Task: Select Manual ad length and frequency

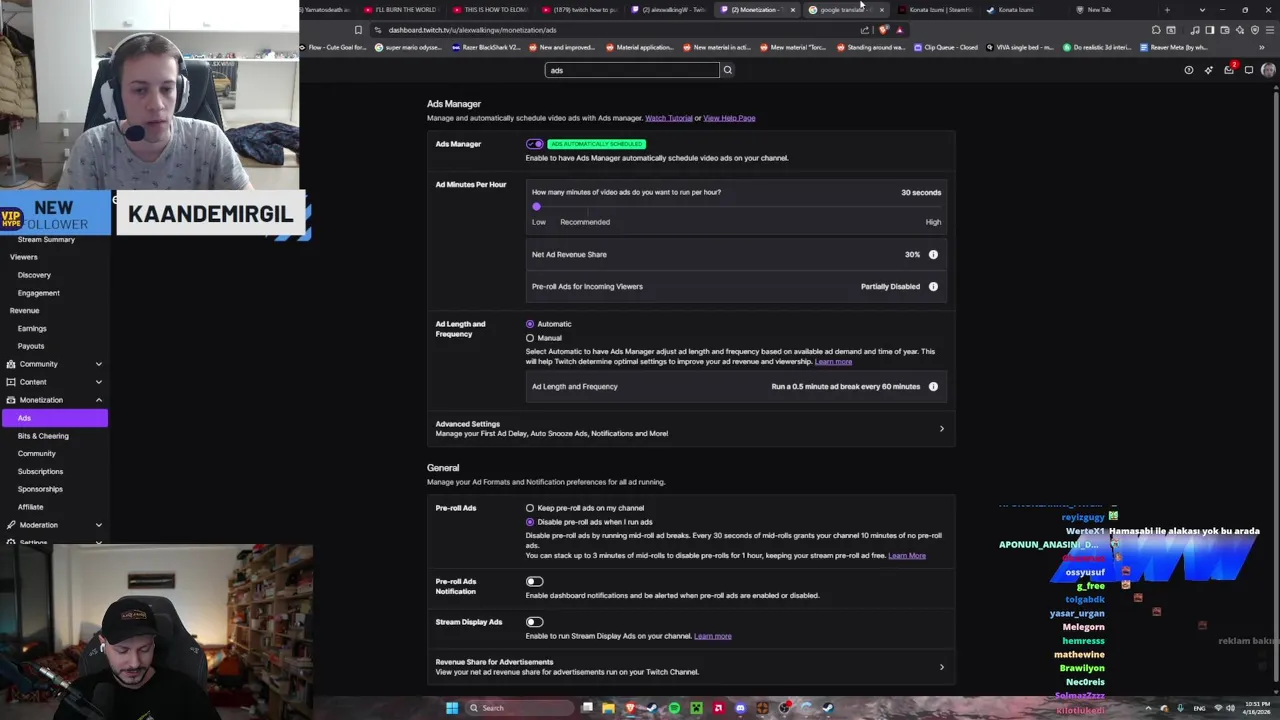Action: (530, 338)
